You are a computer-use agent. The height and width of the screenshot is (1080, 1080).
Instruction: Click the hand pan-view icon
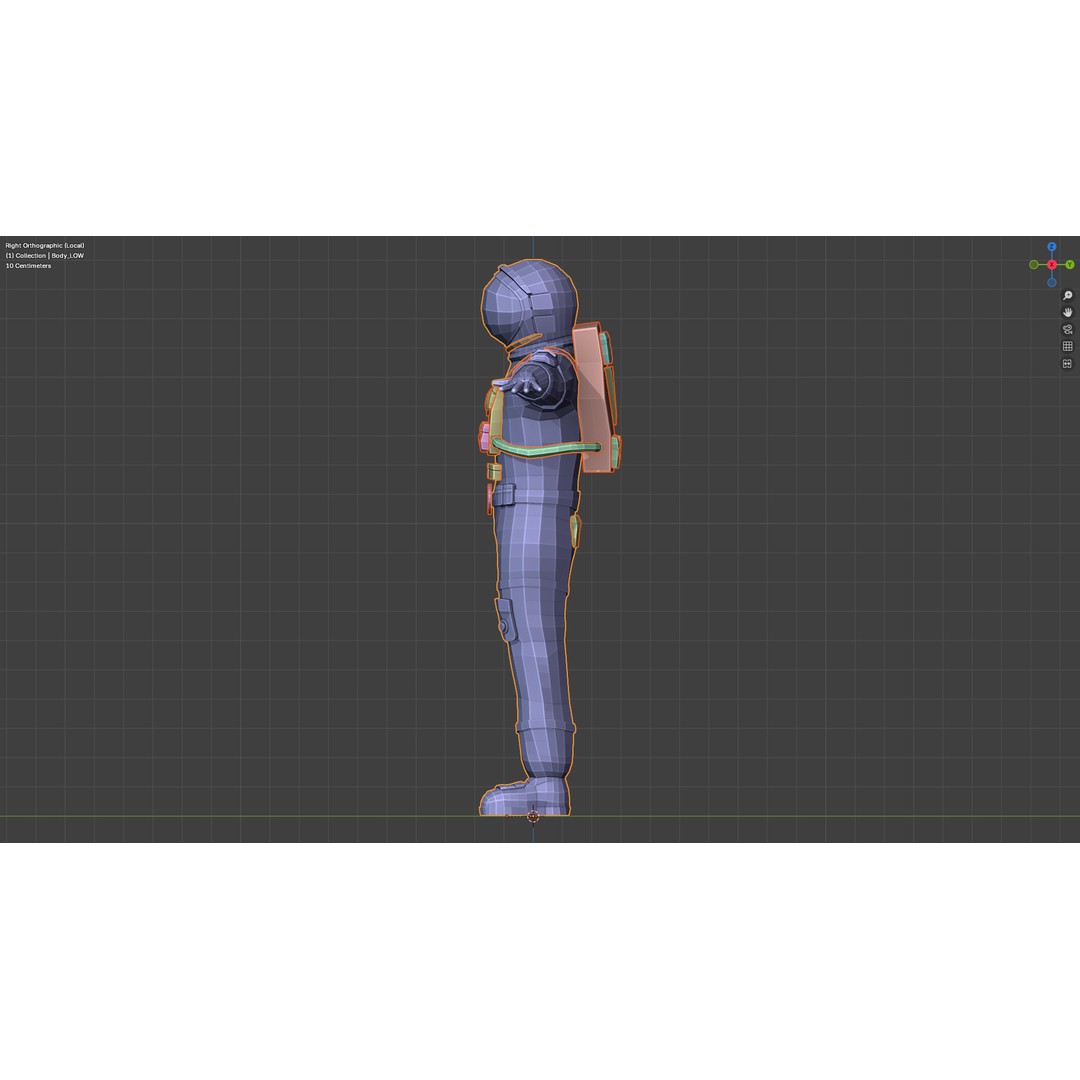pyautogui.click(x=1067, y=313)
